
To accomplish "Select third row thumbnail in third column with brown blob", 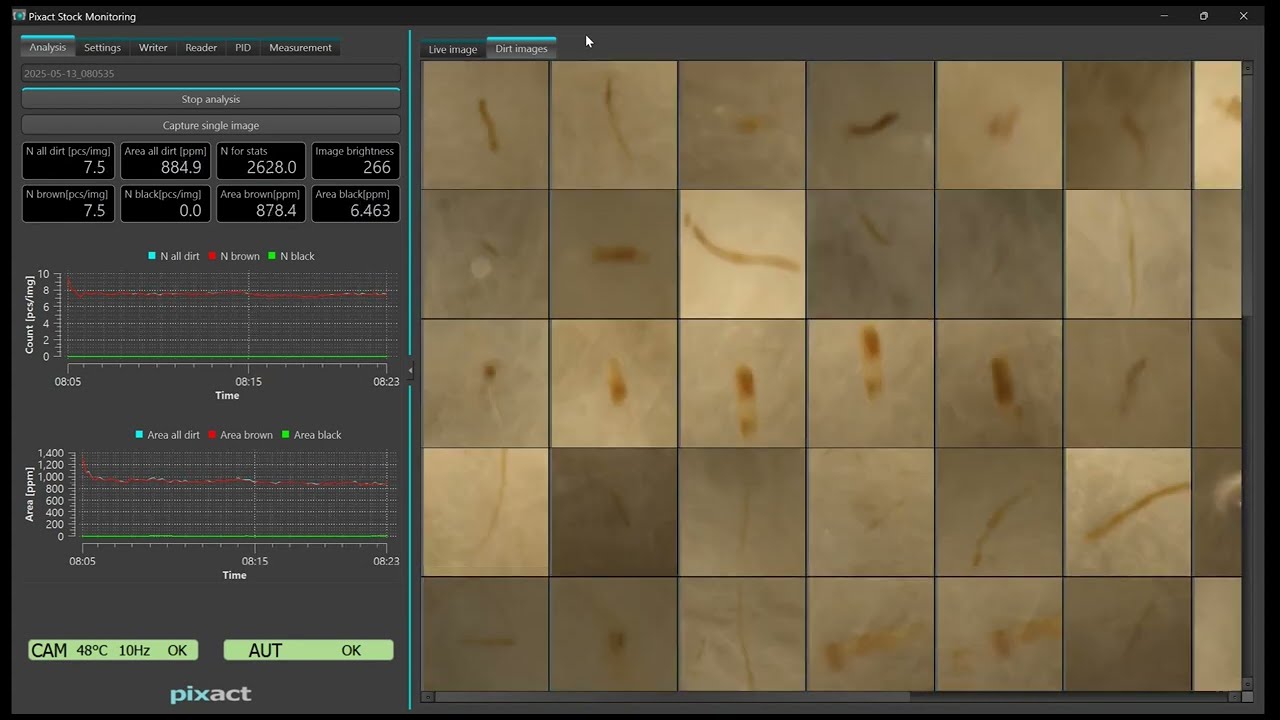I will [x=742, y=383].
